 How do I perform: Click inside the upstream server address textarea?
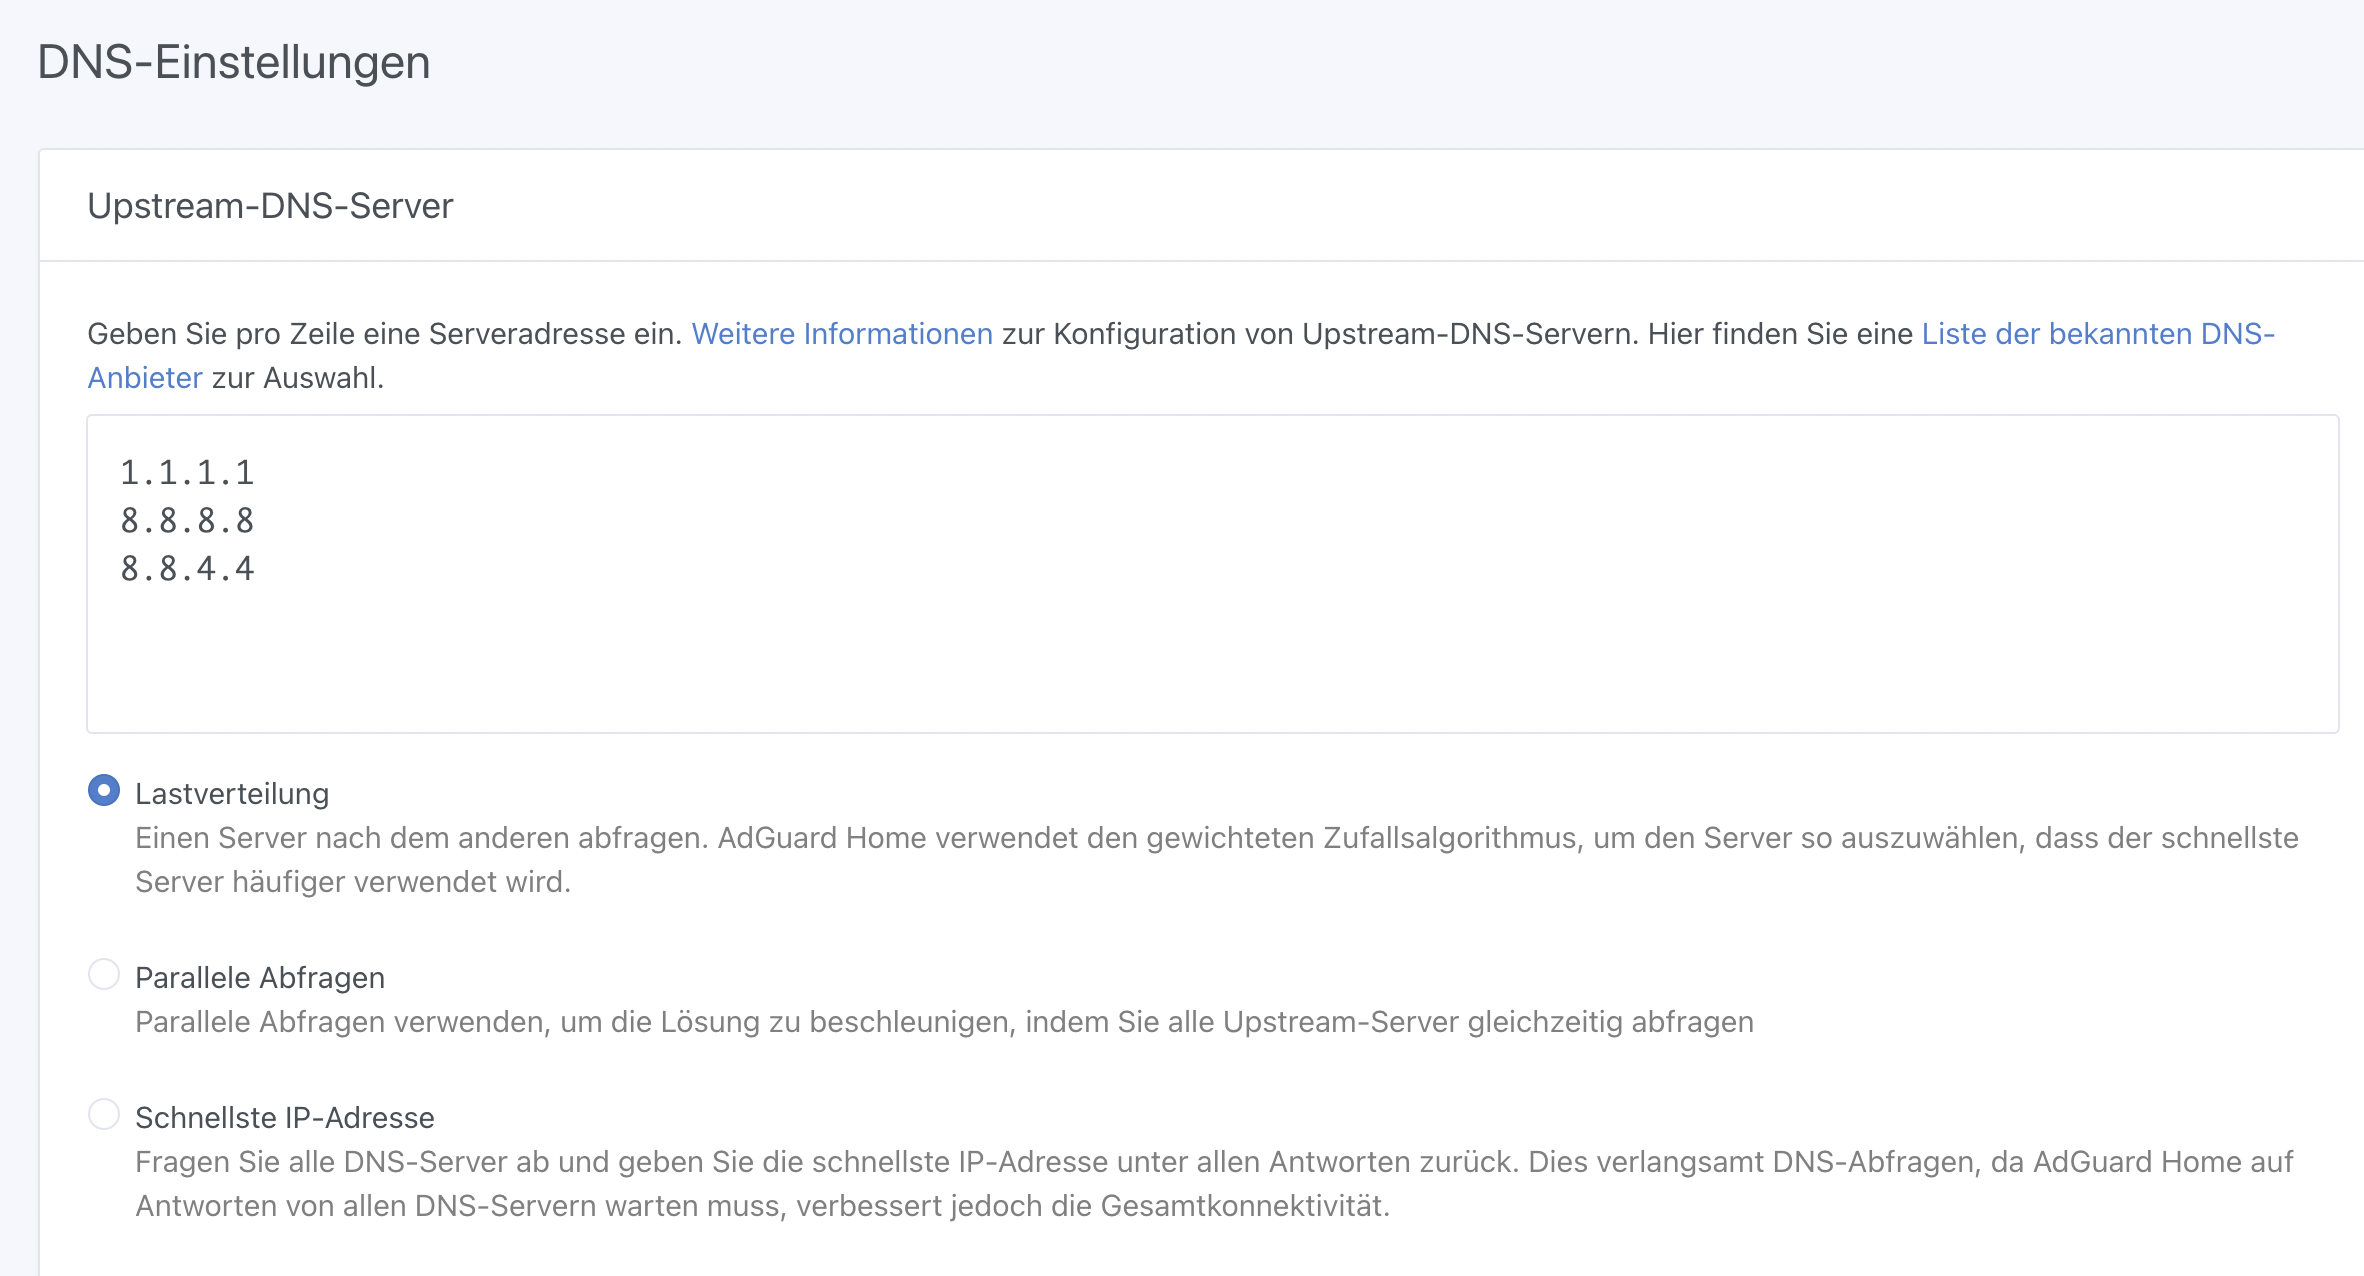tap(1212, 574)
